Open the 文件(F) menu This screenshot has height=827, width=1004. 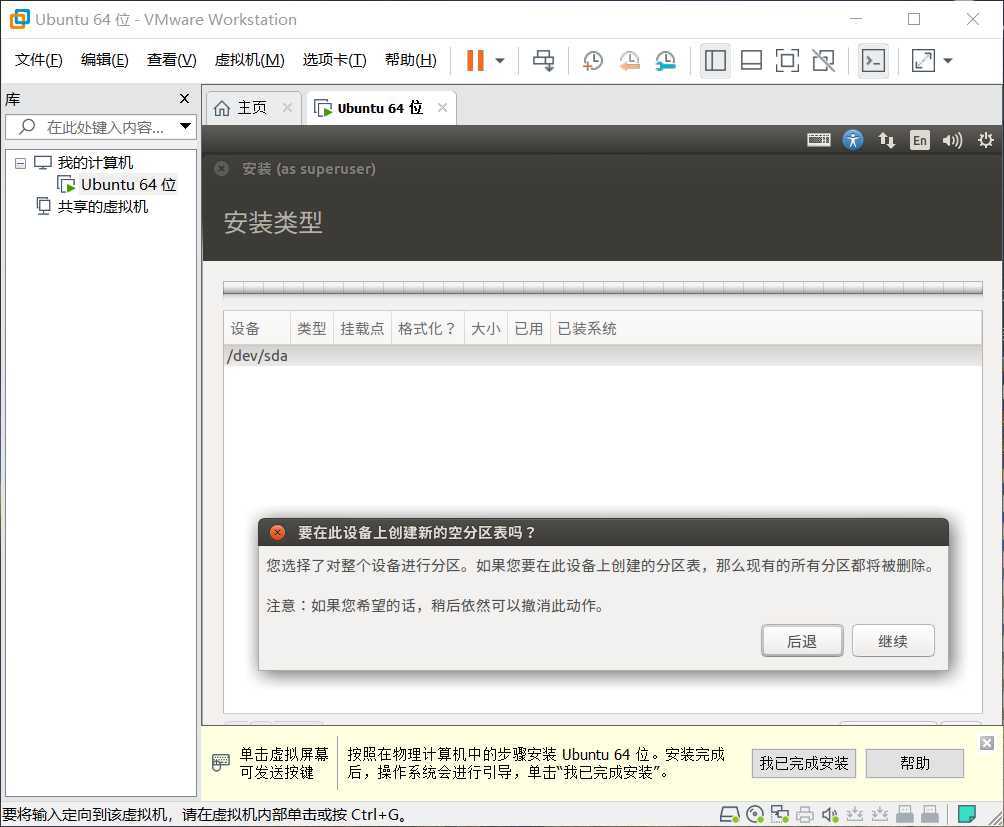pyautogui.click(x=38, y=60)
